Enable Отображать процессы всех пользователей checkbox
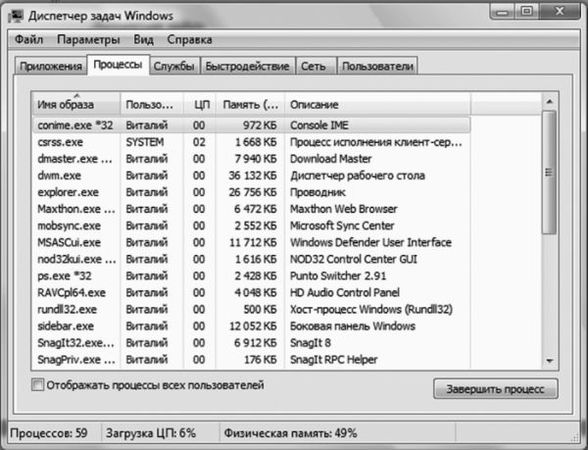Image resolution: width=588 pixels, height=450 pixels. click(x=37, y=385)
